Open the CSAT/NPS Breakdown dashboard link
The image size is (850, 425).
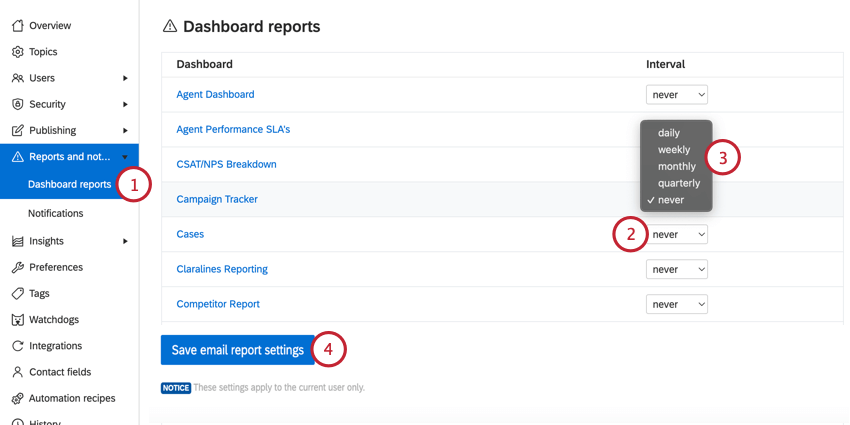227,164
